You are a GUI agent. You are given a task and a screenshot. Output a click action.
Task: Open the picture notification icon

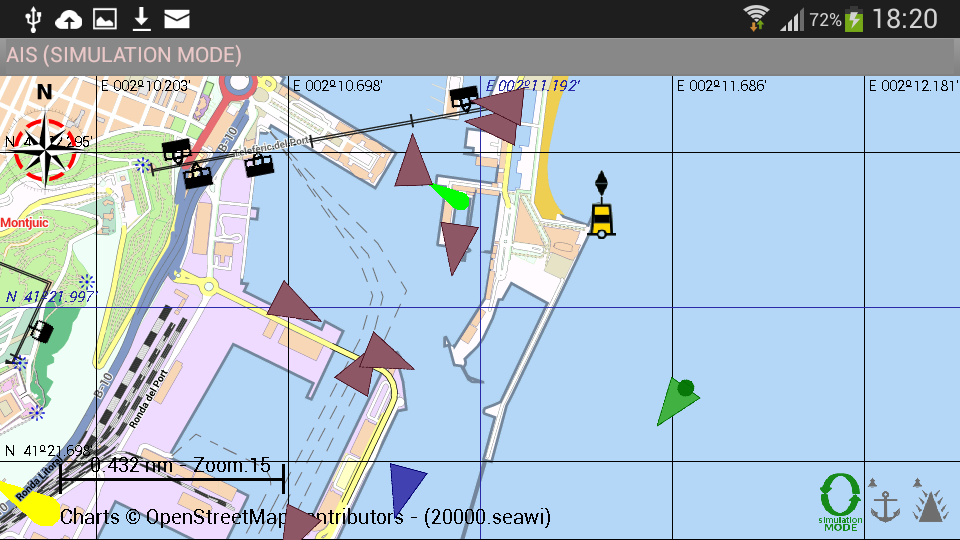(105, 20)
